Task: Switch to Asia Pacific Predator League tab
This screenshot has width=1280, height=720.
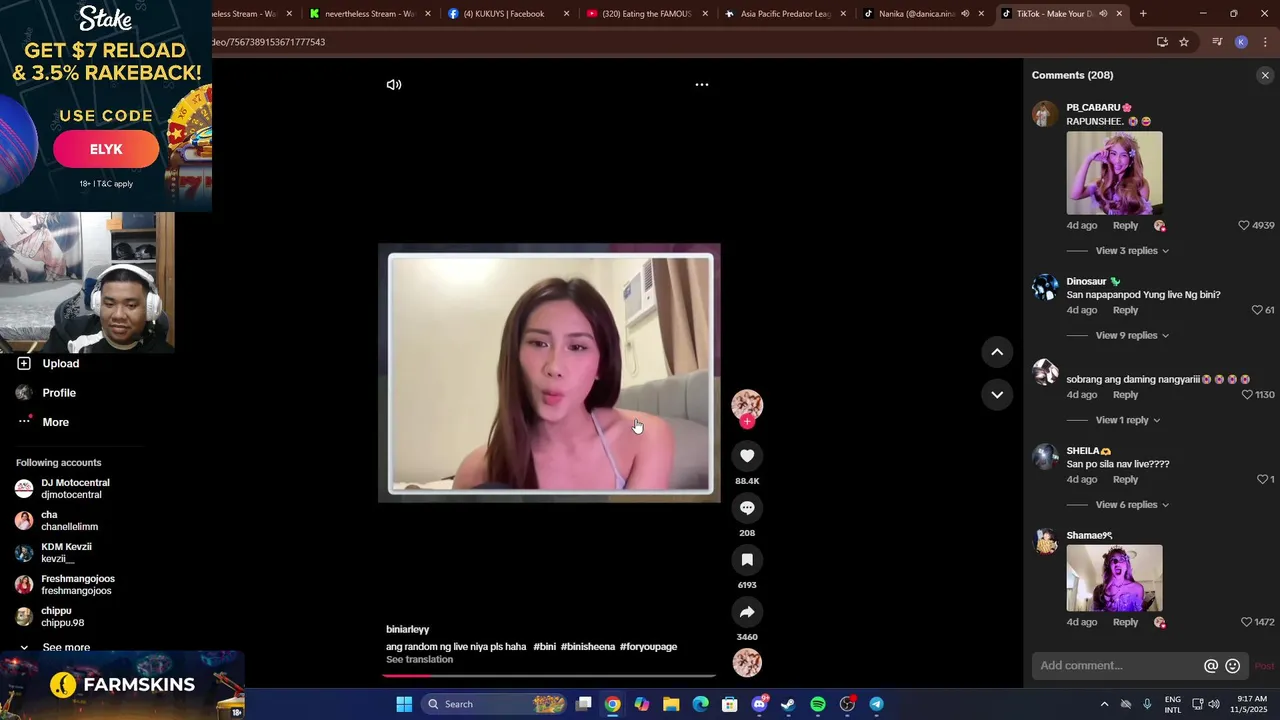Action: 786,14
